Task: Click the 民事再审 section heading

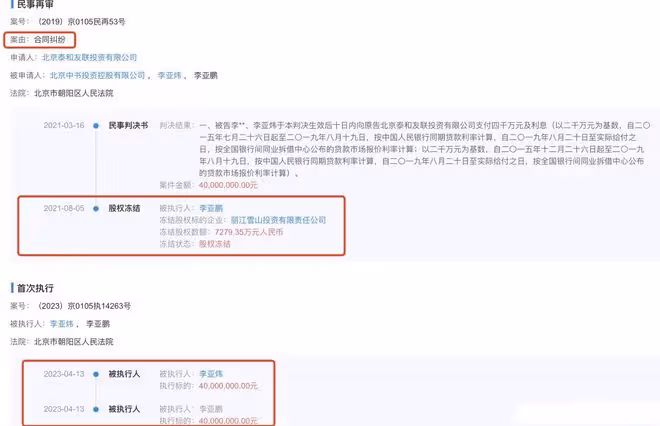Action: coord(35,4)
